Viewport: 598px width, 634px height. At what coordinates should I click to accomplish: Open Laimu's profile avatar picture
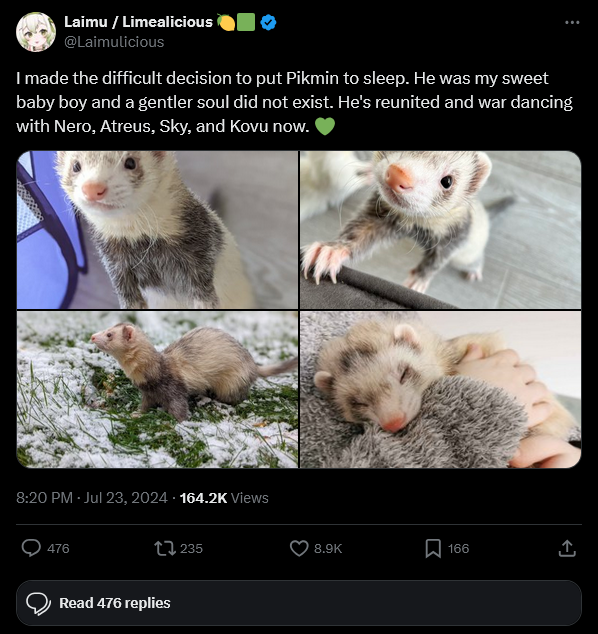36,32
